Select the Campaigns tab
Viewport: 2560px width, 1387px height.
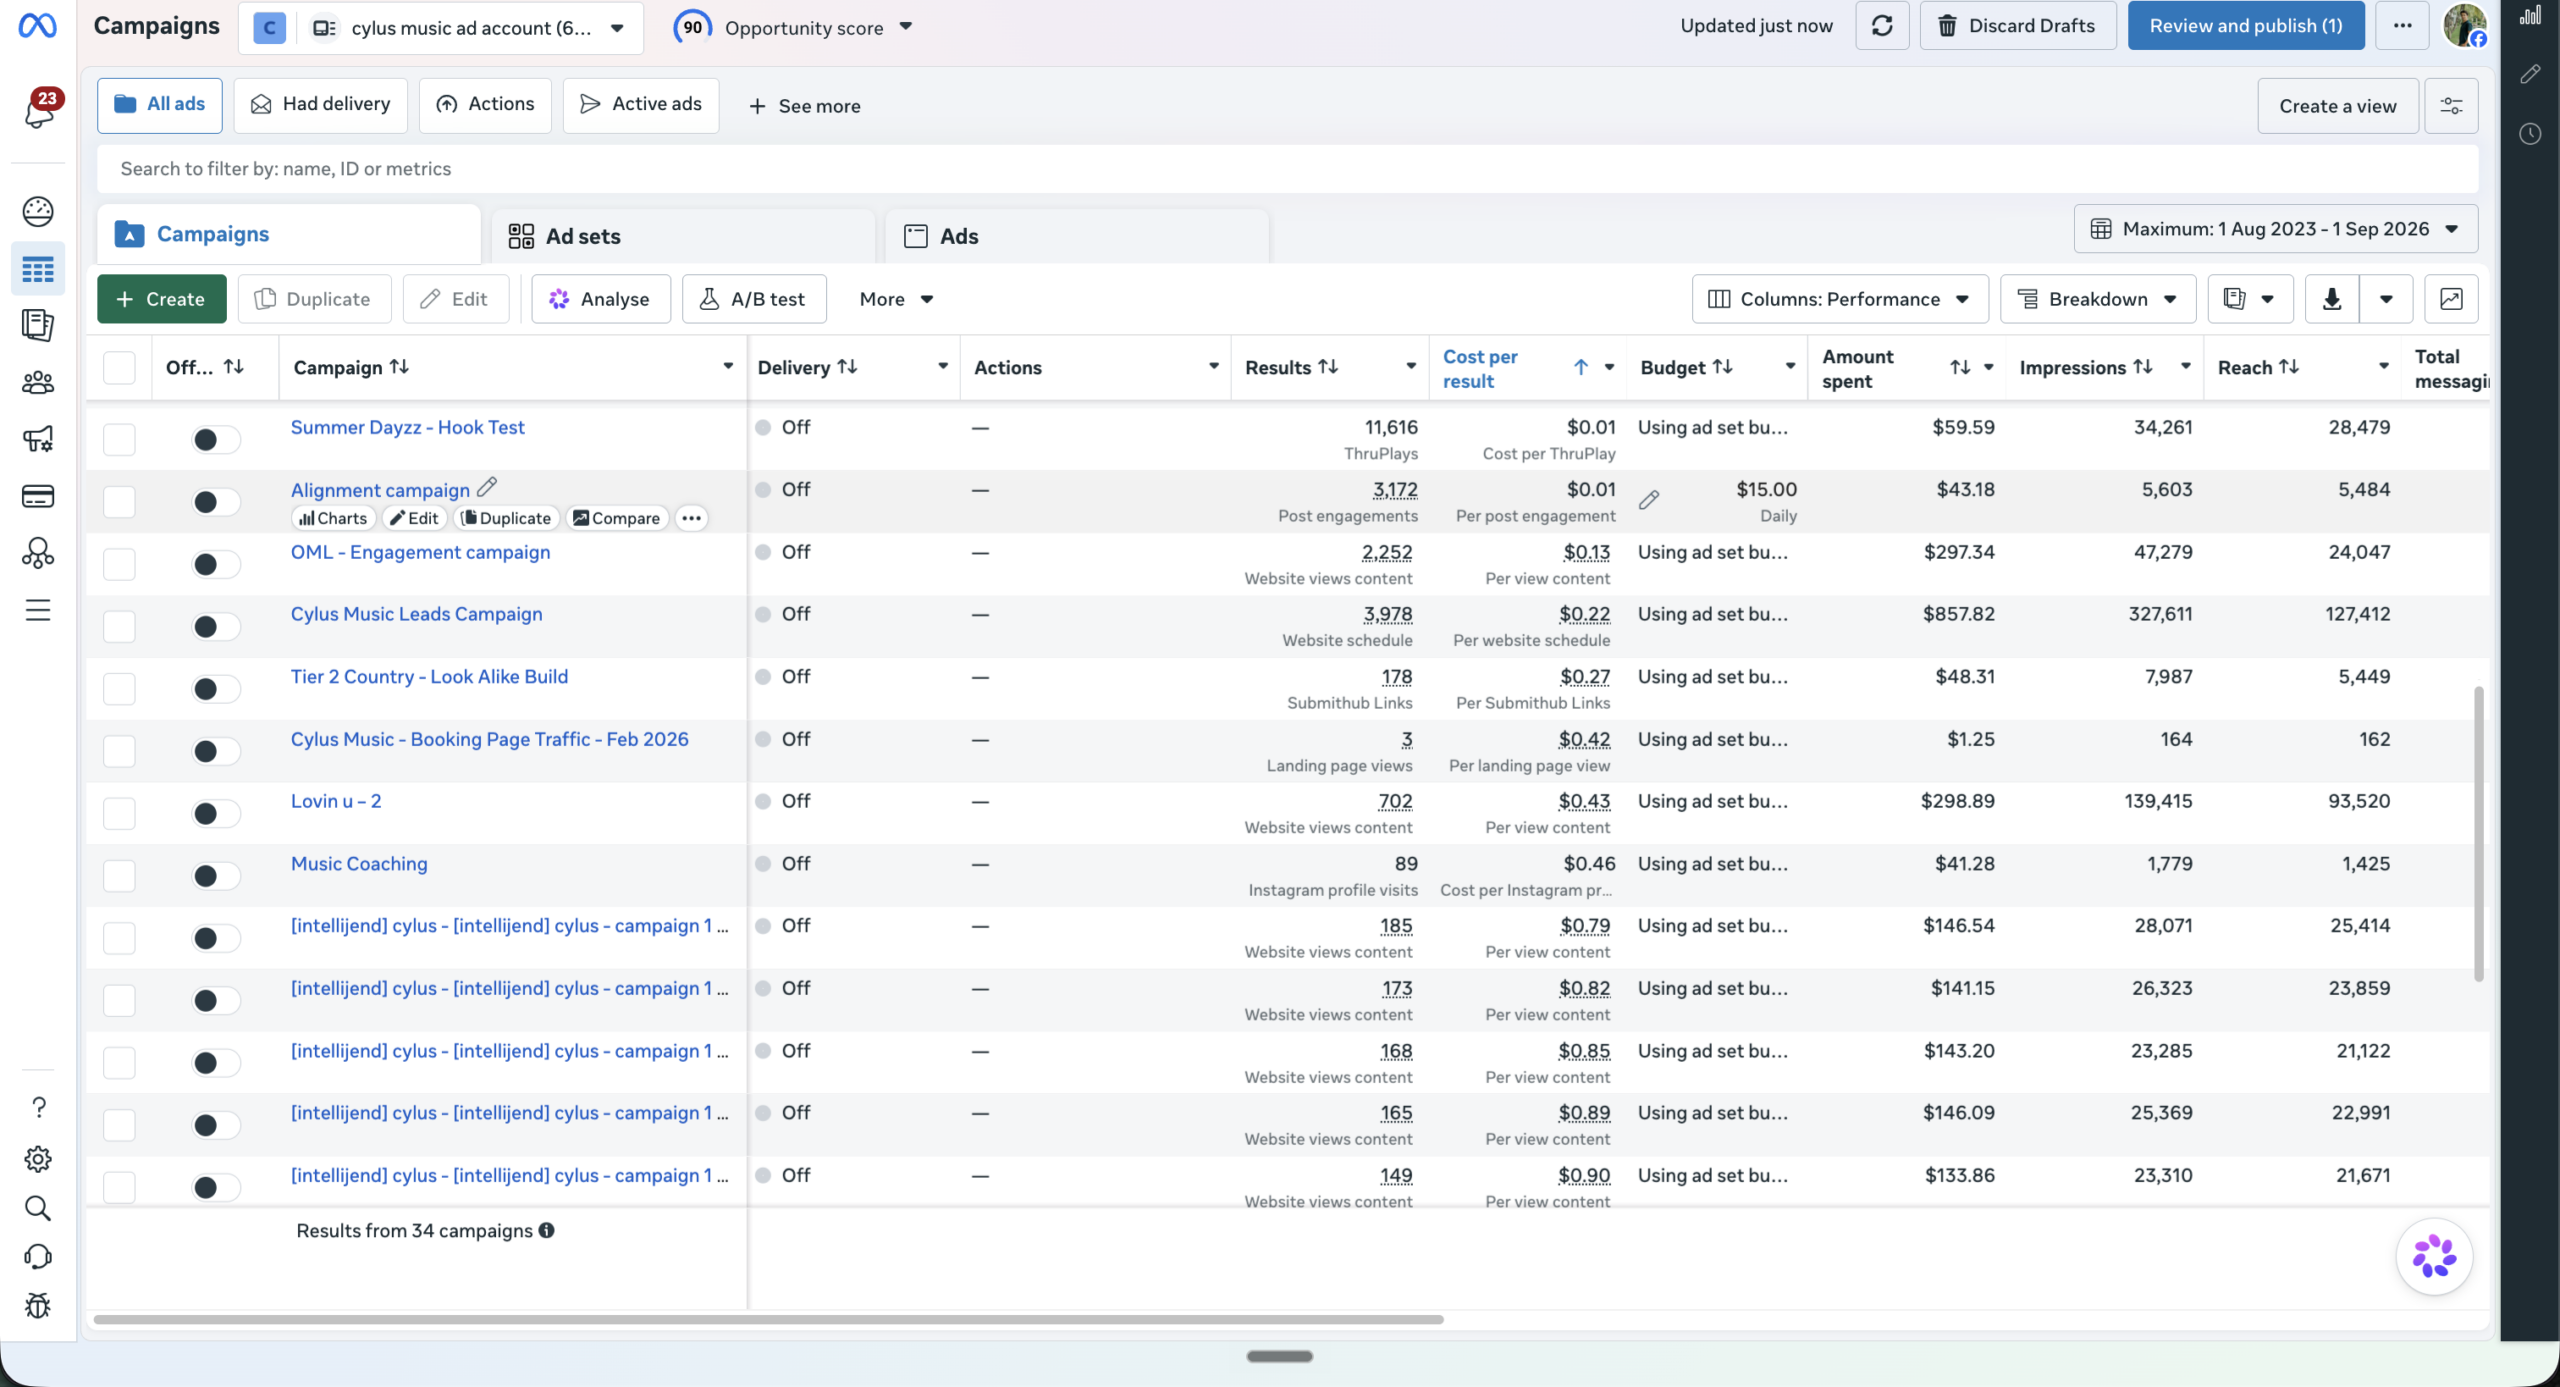coord(289,234)
